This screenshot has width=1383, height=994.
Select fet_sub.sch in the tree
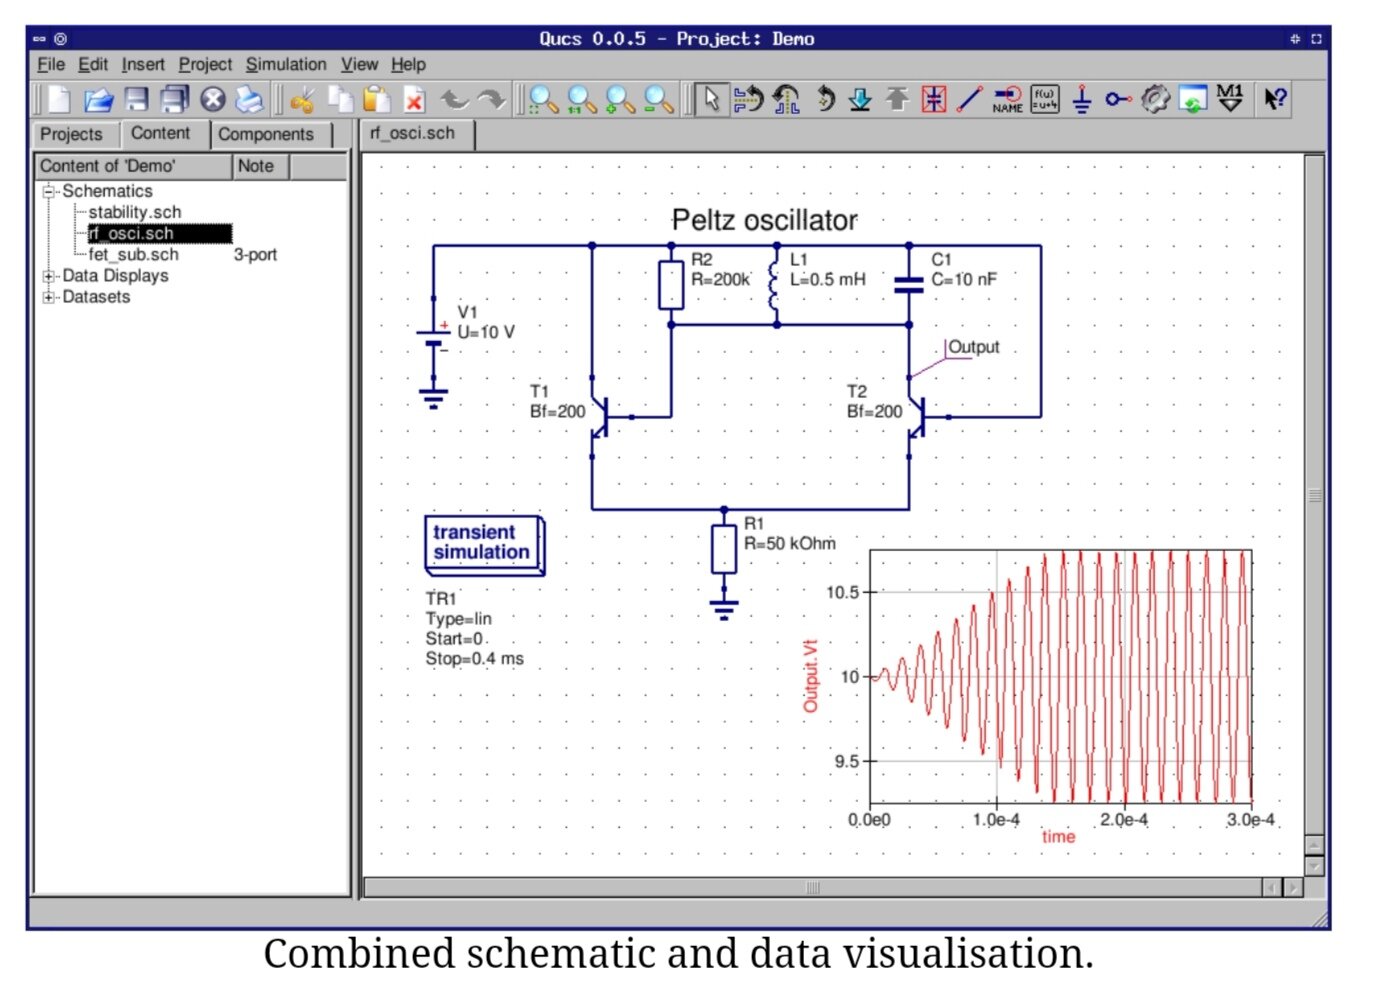[133, 255]
